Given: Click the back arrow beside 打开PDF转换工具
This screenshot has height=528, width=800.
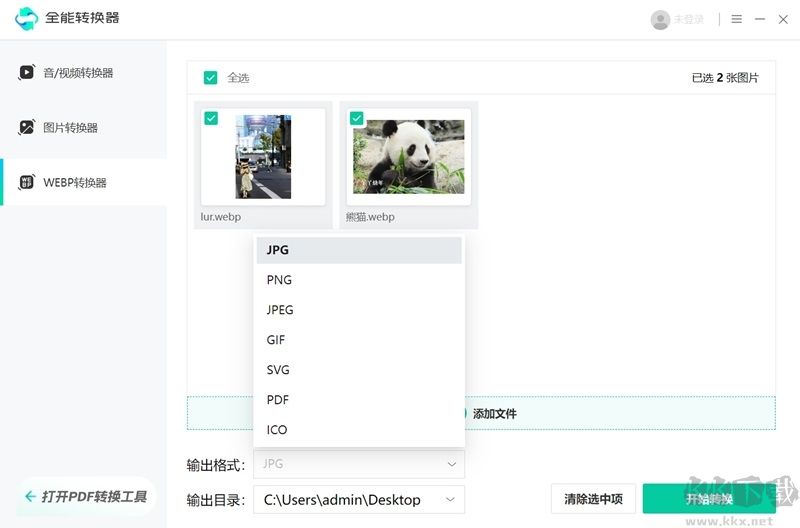Looking at the screenshot, I should pos(30,496).
